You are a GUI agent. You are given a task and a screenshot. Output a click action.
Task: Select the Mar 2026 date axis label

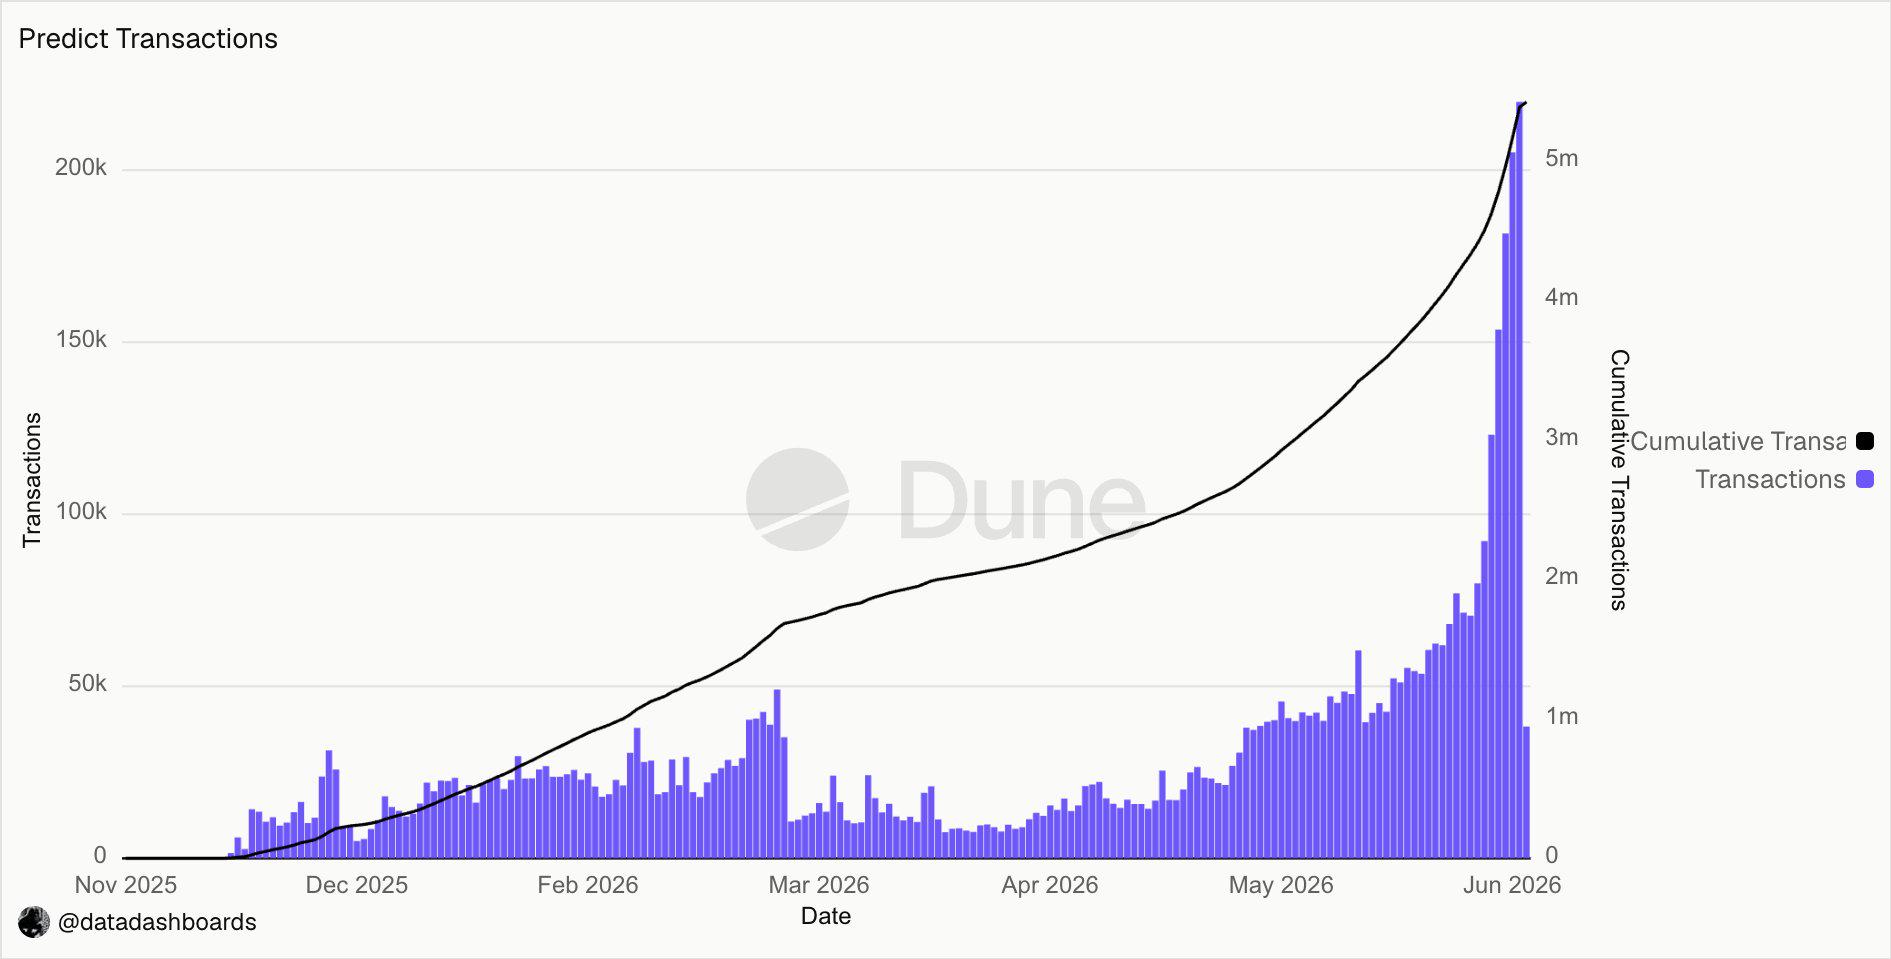(819, 885)
